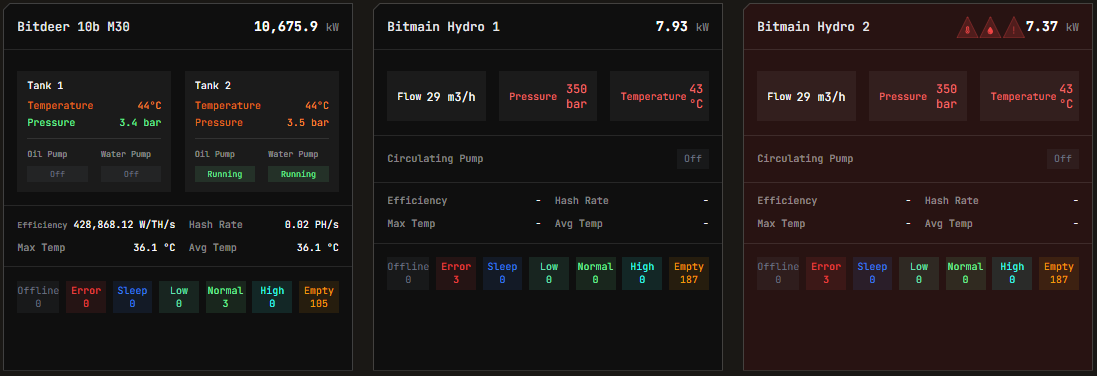
Task: Click the 428,868.12 W/TH/s efficiency value
Action: pos(125,225)
